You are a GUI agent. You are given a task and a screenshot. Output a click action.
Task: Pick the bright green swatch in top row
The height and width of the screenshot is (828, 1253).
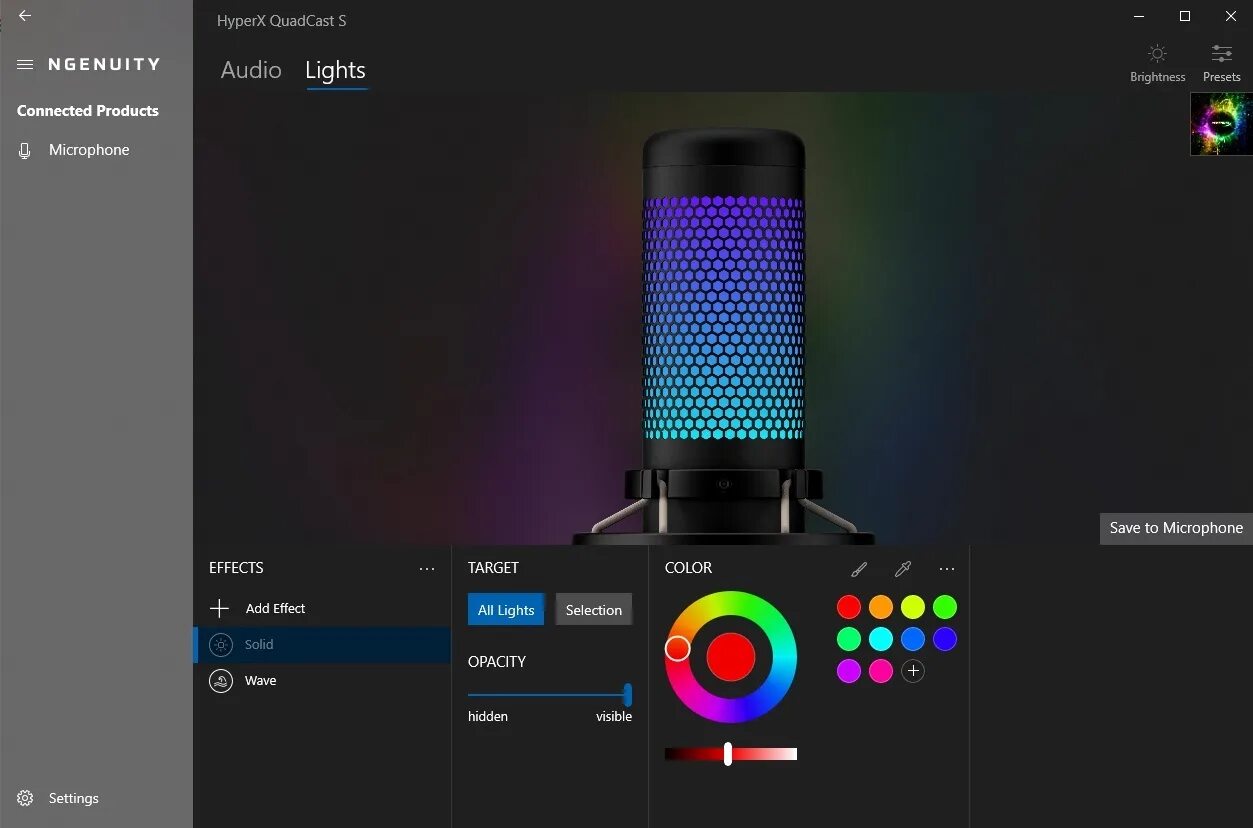click(945, 607)
